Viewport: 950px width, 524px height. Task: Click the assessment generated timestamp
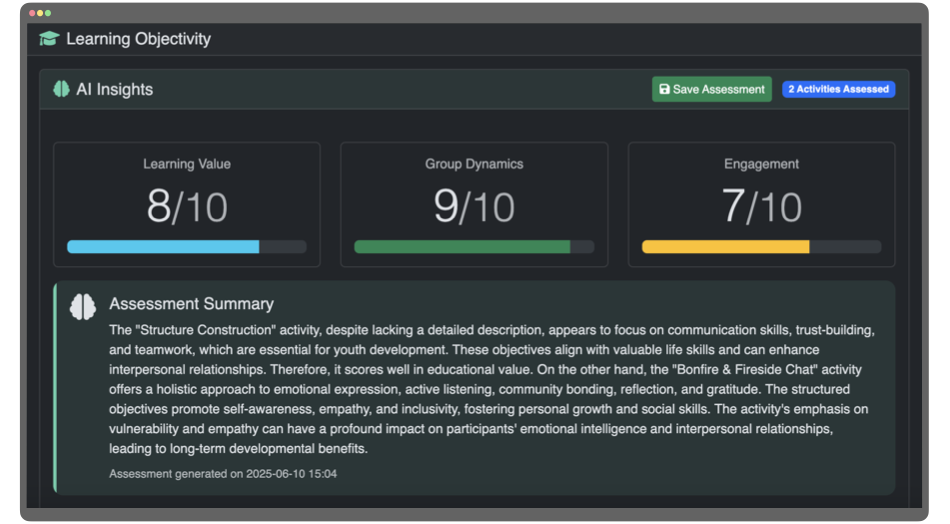(223, 474)
